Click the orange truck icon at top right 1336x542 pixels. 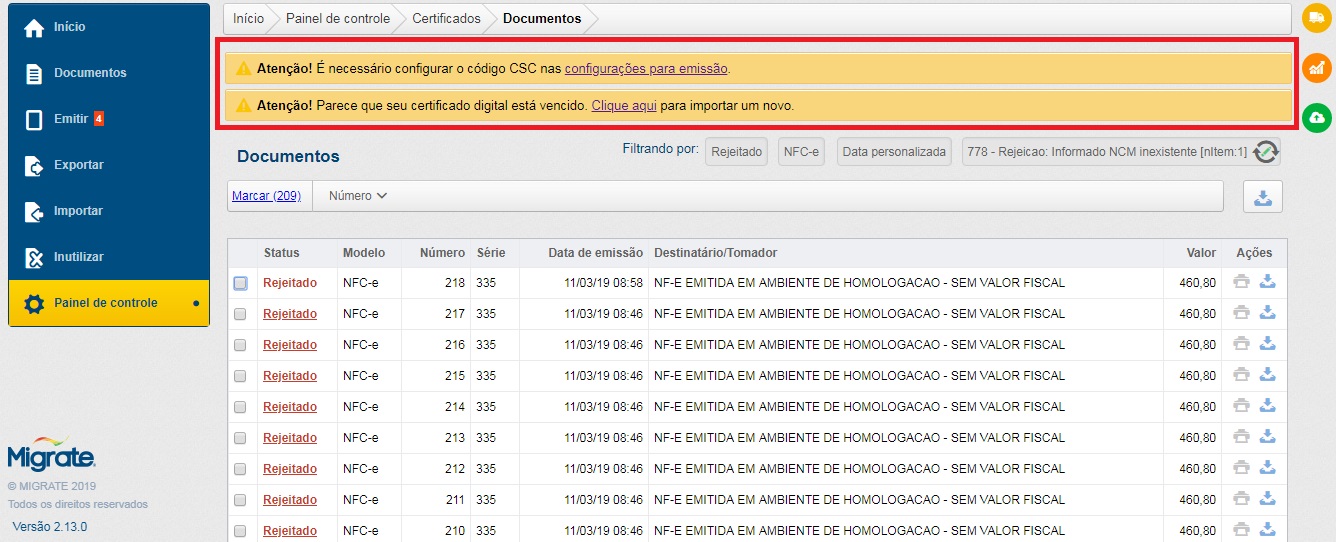pyautogui.click(x=1317, y=18)
